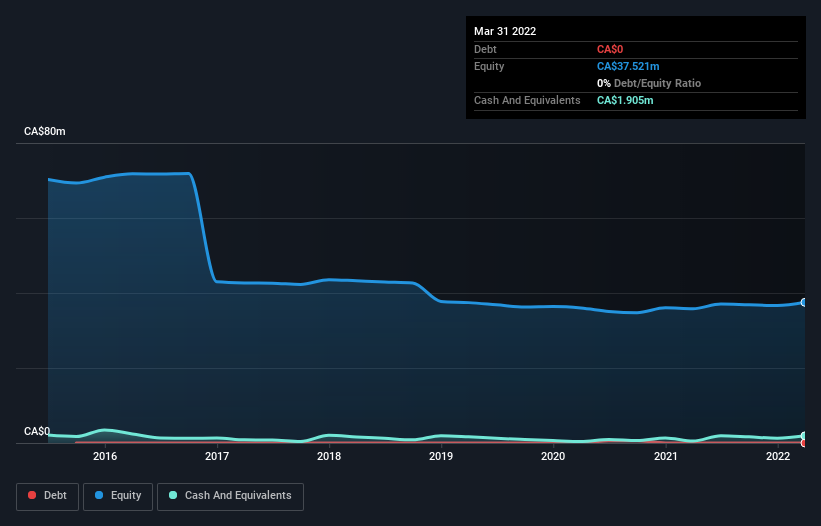Click the Mar 31 2022 tooltip date
The height and width of the screenshot is (526, 821).
pos(505,31)
